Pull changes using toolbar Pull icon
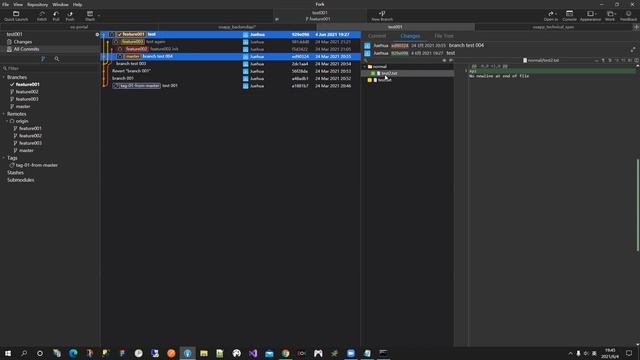640x360 pixels. pyautogui.click(x=56, y=16)
